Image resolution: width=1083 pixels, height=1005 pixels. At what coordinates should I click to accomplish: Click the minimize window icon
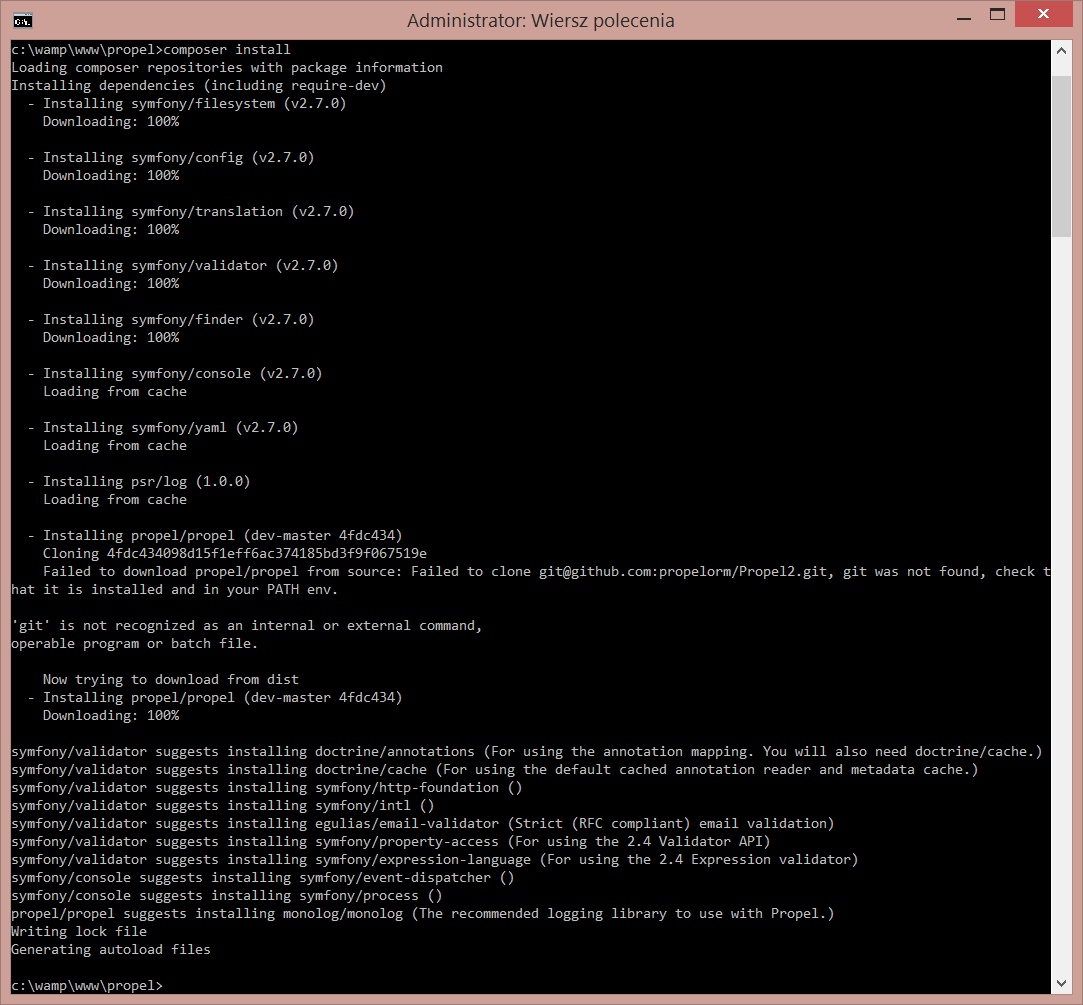pos(963,14)
